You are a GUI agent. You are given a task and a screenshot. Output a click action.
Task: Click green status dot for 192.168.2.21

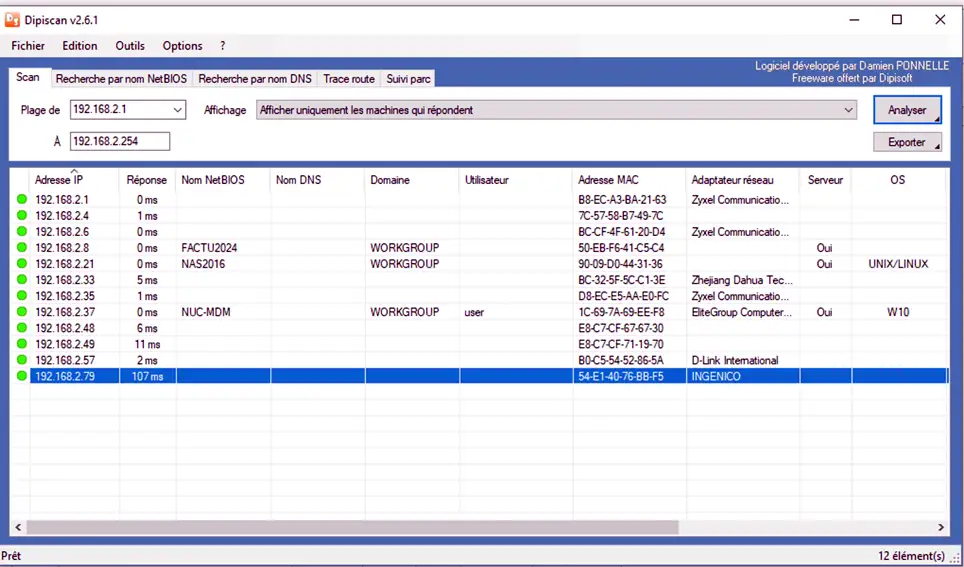(22, 263)
